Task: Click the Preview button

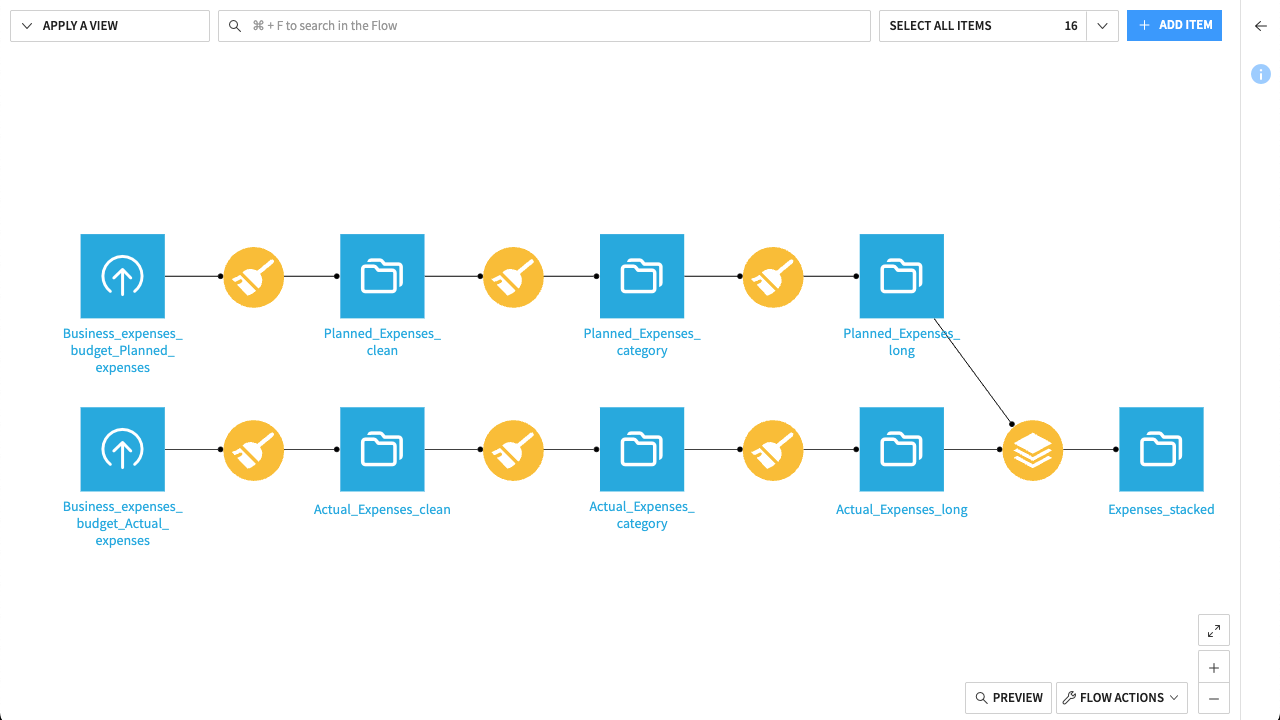Action: pyautogui.click(x=1008, y=697)
